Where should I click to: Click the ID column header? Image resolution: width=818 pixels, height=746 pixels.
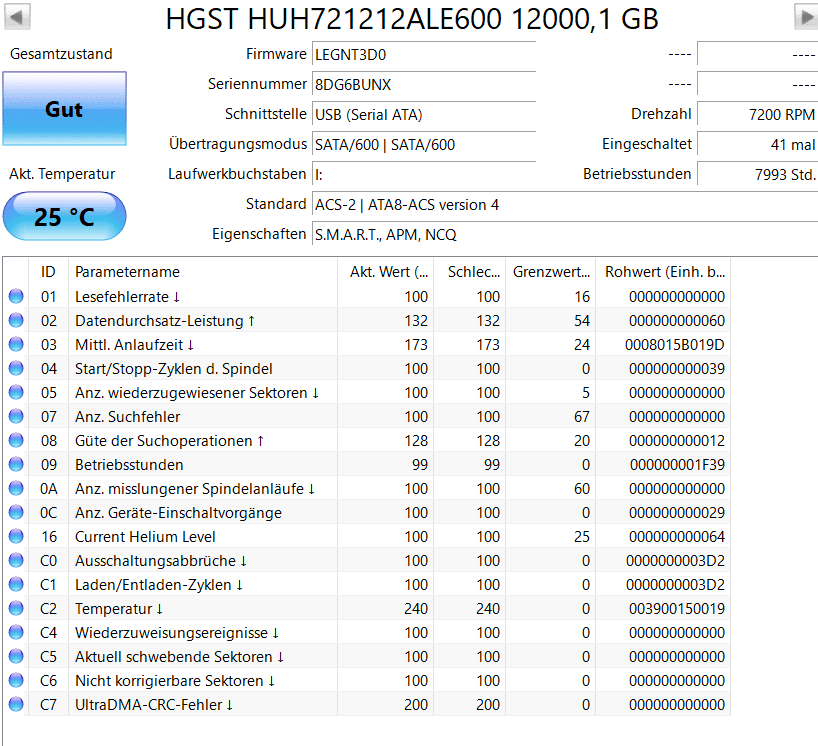point(48,272)
